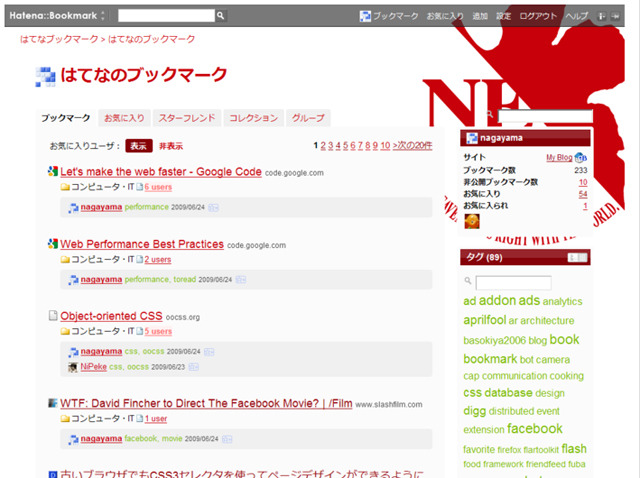This screenshot has height=478, width=640.
Task: Open 追加 in the top header
Action: coord(480,16)
